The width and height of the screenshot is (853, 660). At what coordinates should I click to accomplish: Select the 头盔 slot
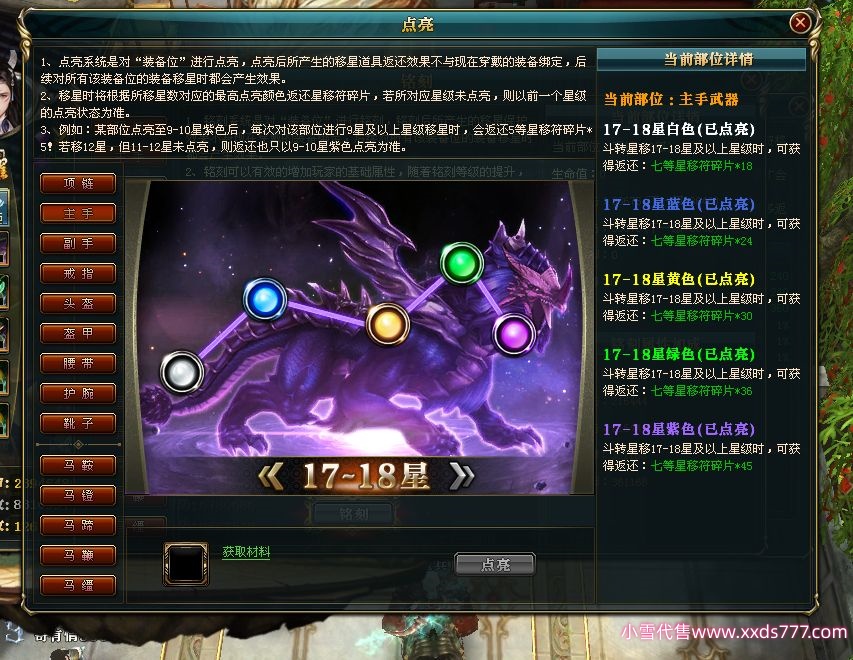(78, 303)
